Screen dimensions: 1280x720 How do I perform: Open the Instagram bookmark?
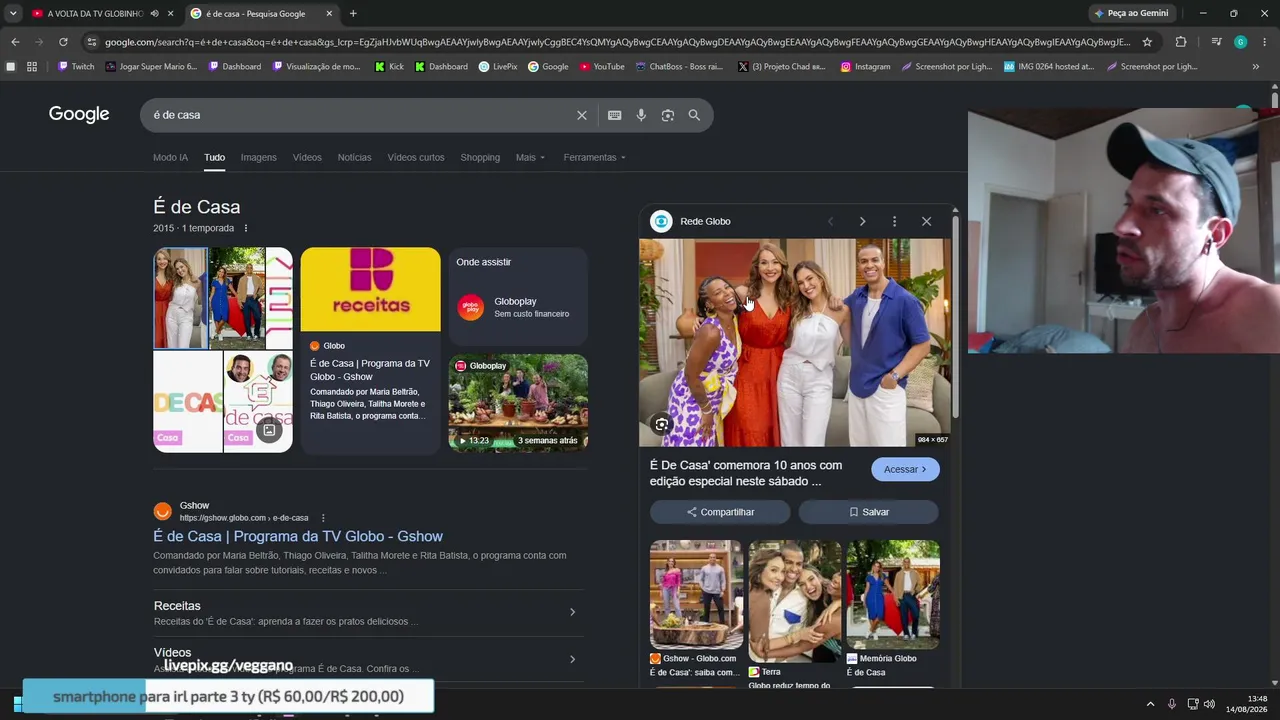866,67
